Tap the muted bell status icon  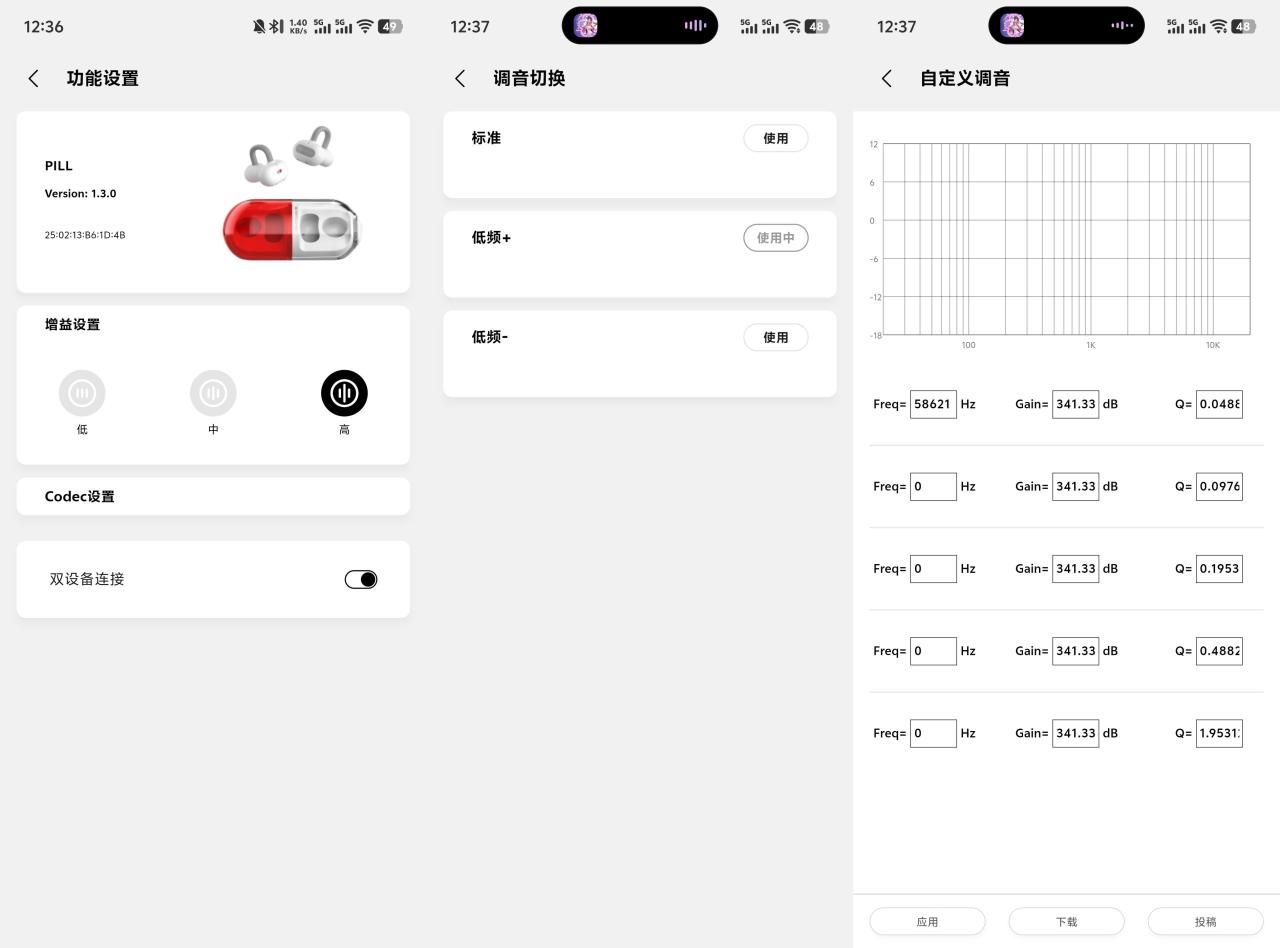[x=260, y=27]
